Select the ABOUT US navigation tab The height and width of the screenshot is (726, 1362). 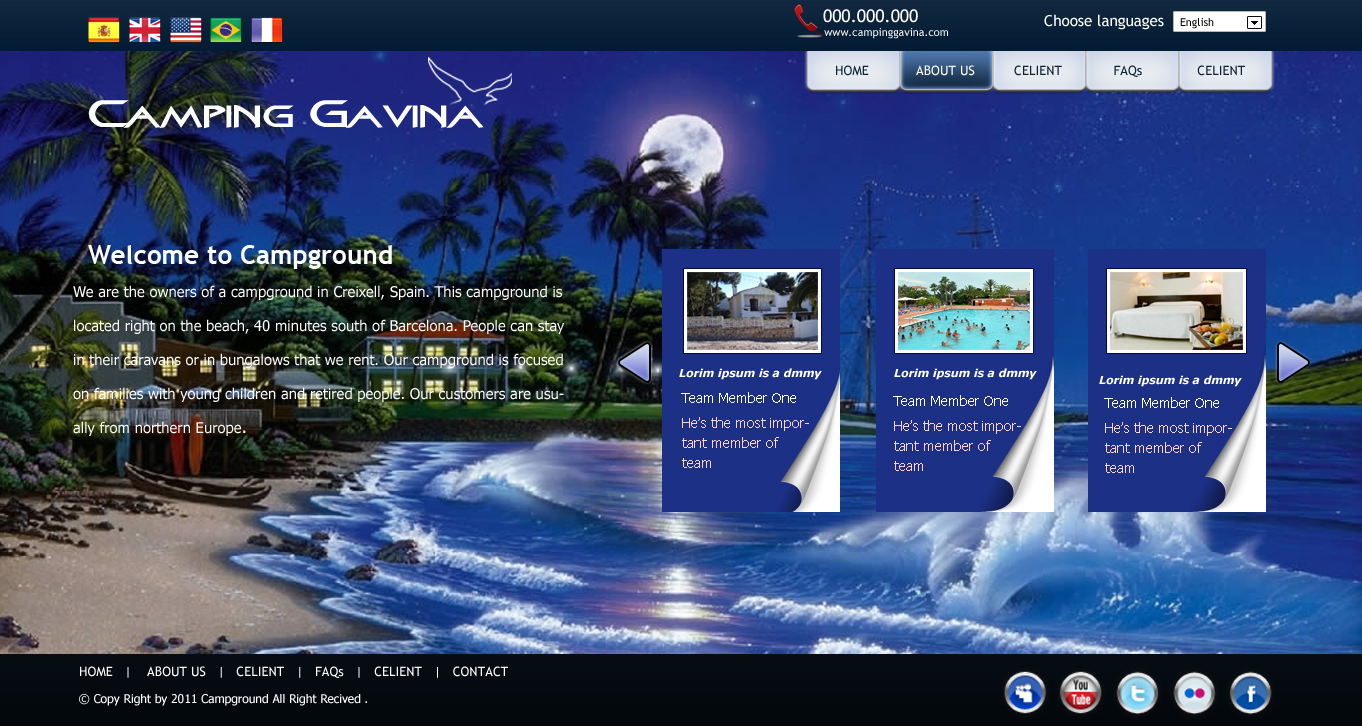click(945, 71)
